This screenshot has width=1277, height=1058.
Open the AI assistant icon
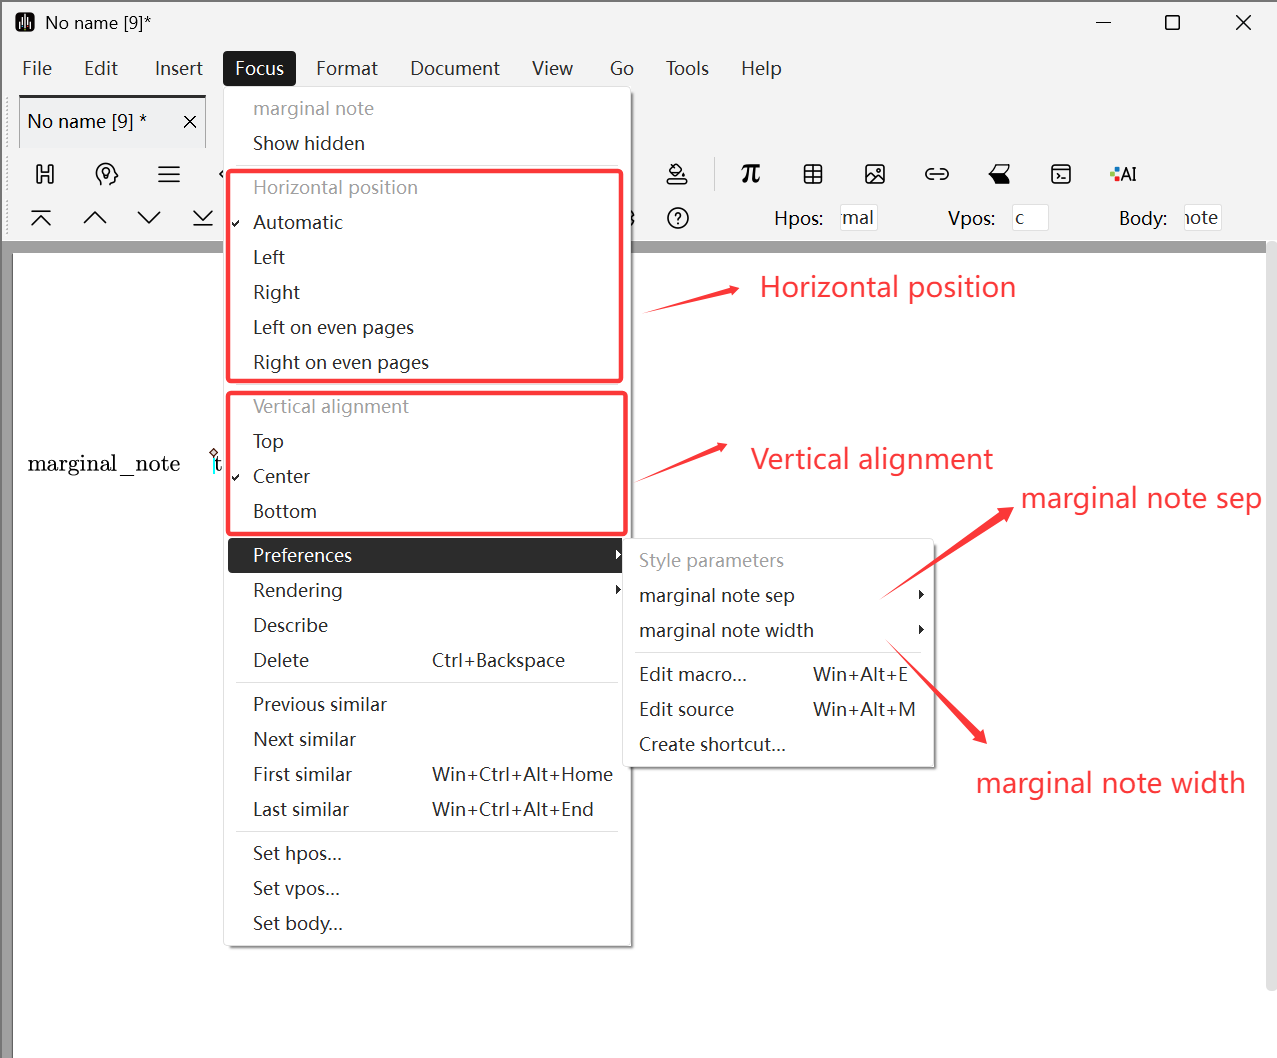click(x=1123, y=174)
